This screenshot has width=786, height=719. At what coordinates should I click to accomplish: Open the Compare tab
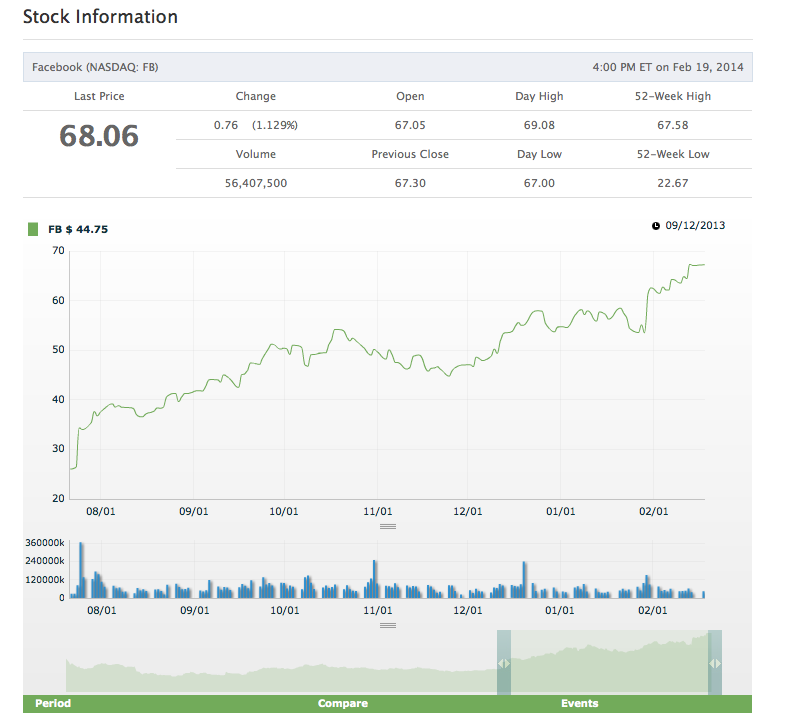342,703
